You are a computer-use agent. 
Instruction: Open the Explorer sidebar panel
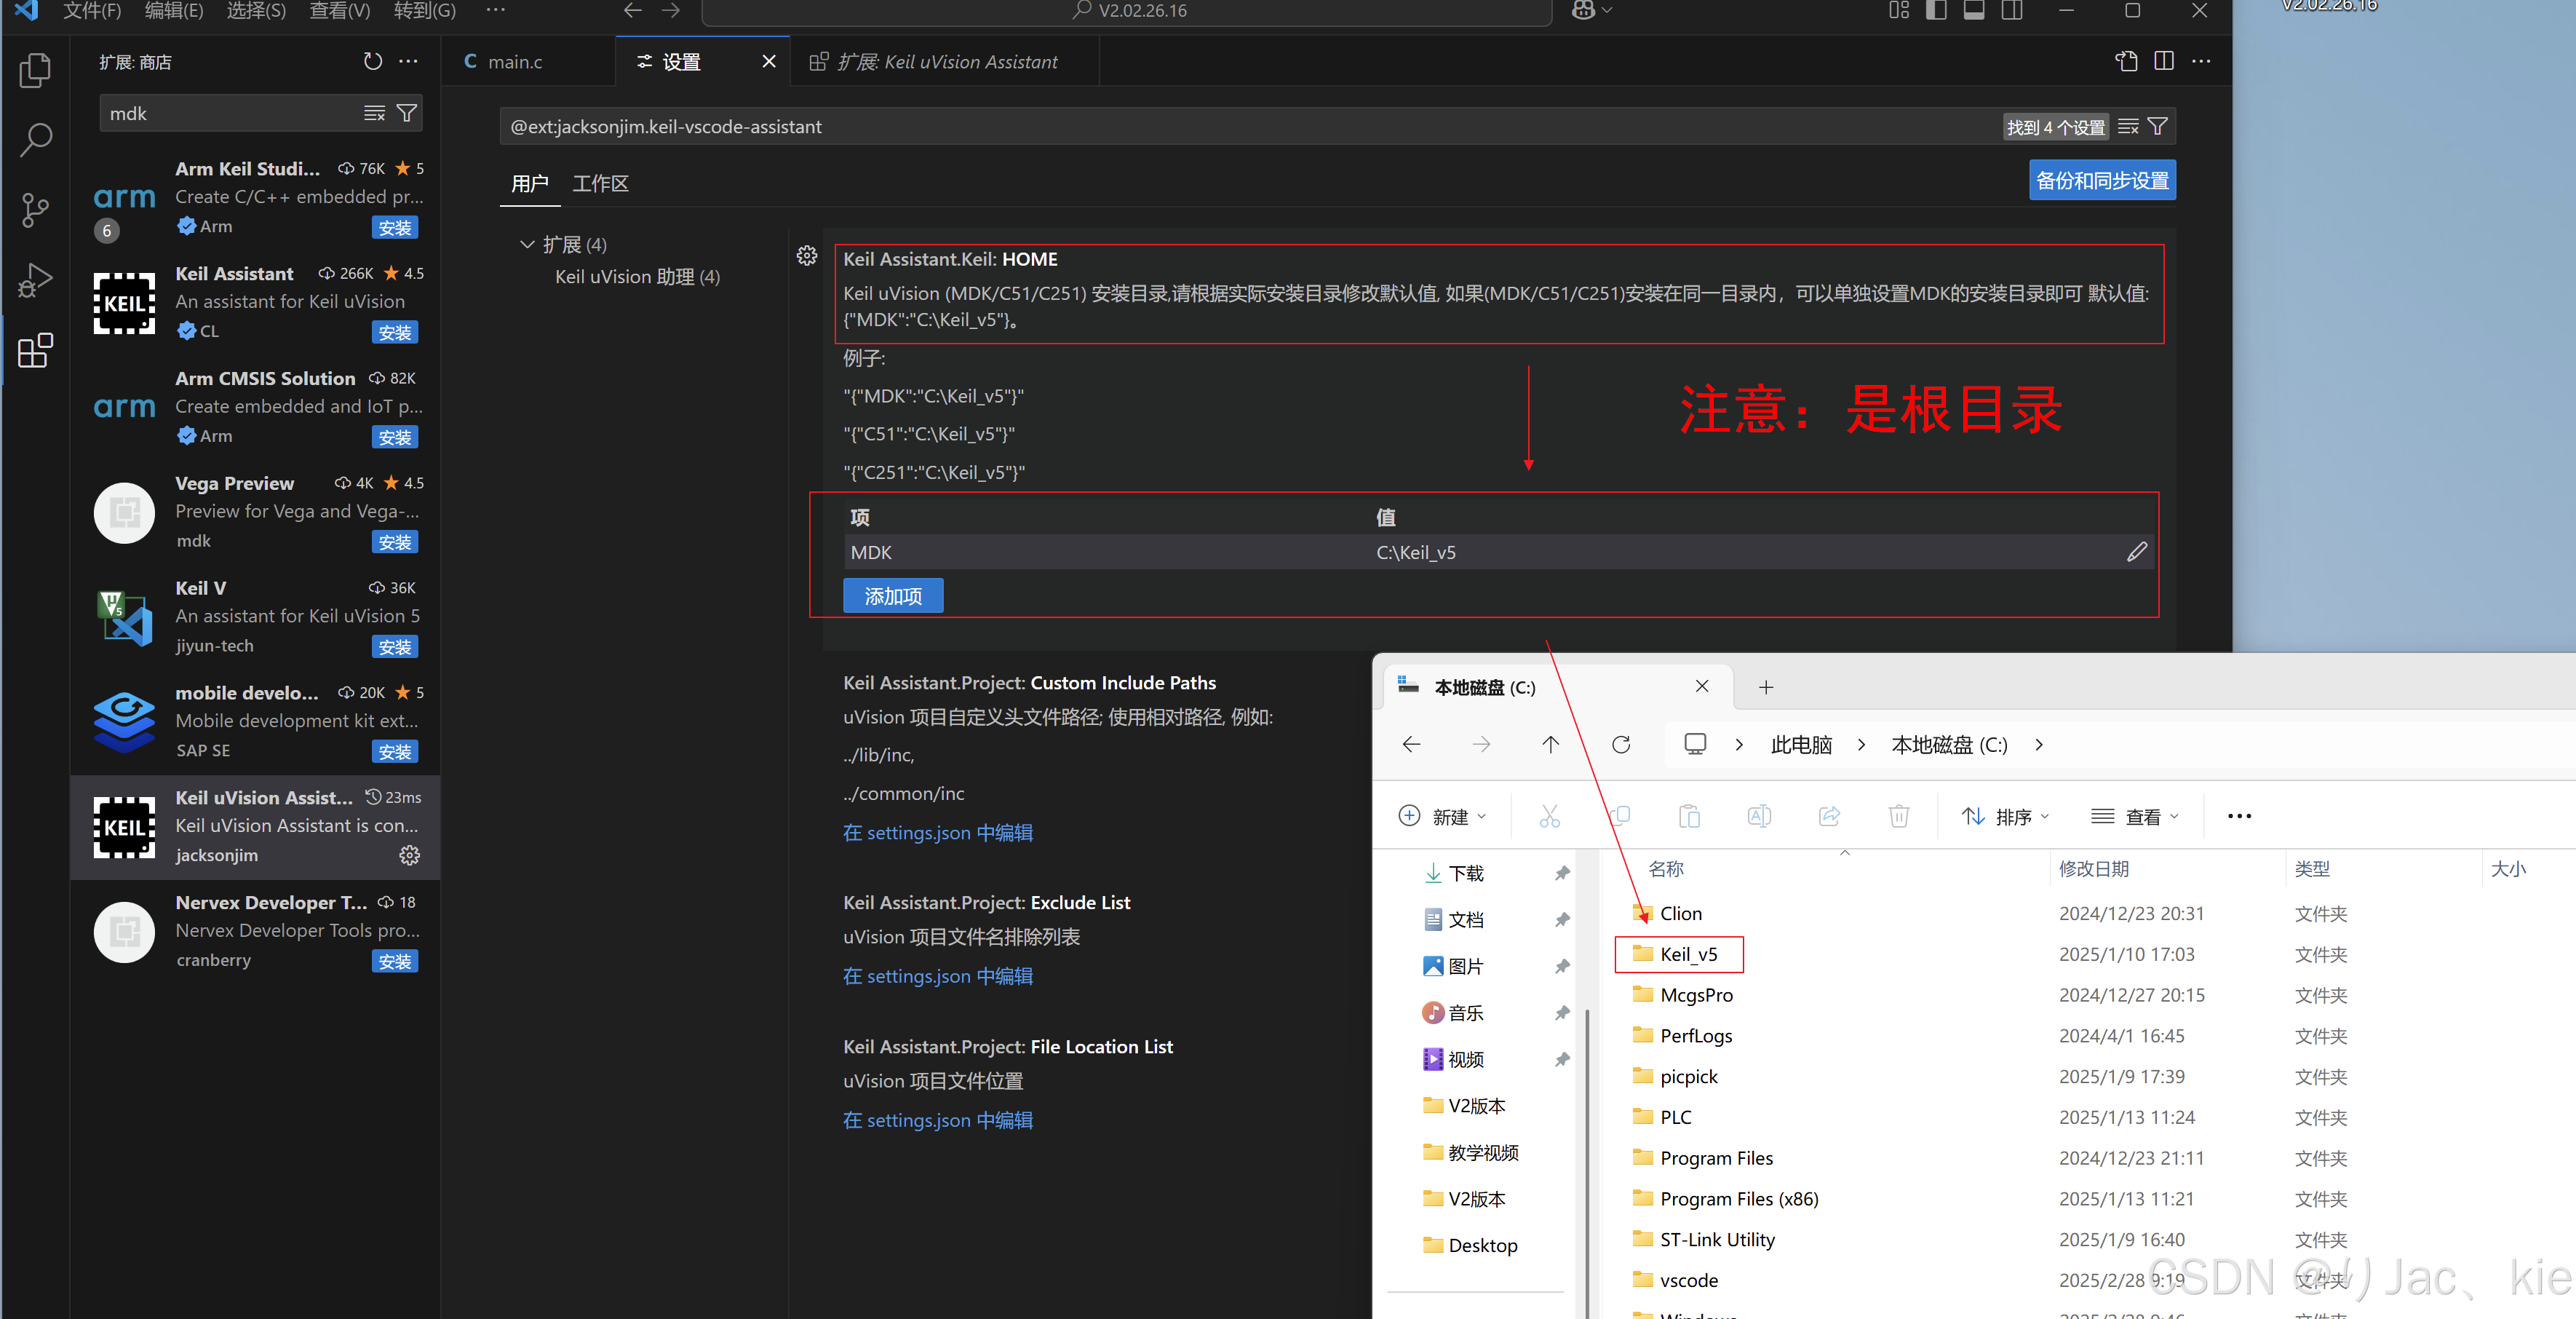[x=35, y=69]
